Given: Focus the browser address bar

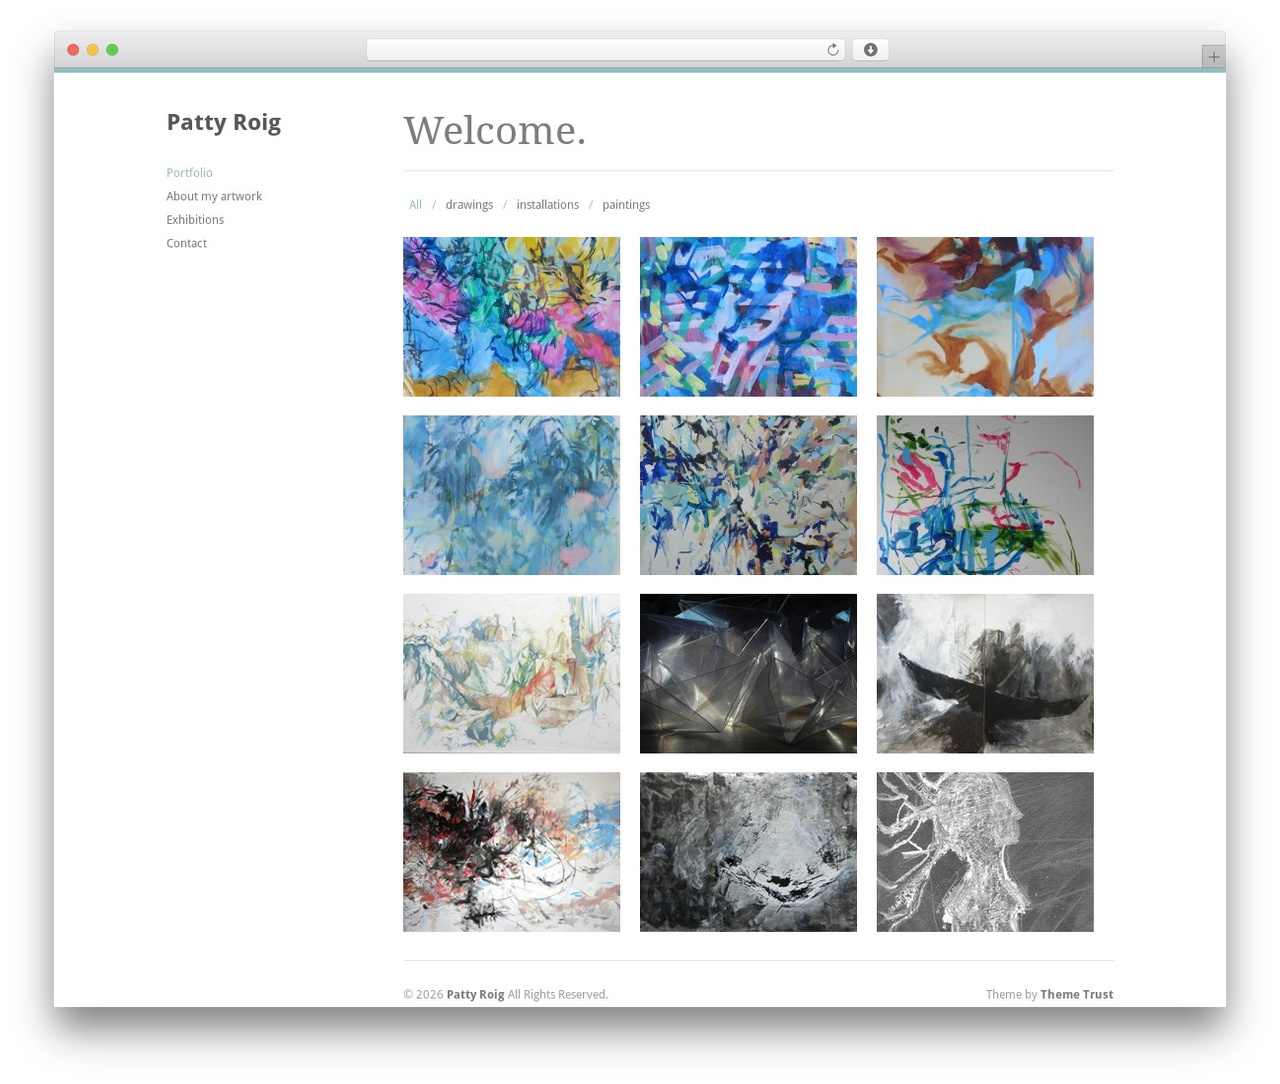Looking at the screenshot, I should point(605,50).
